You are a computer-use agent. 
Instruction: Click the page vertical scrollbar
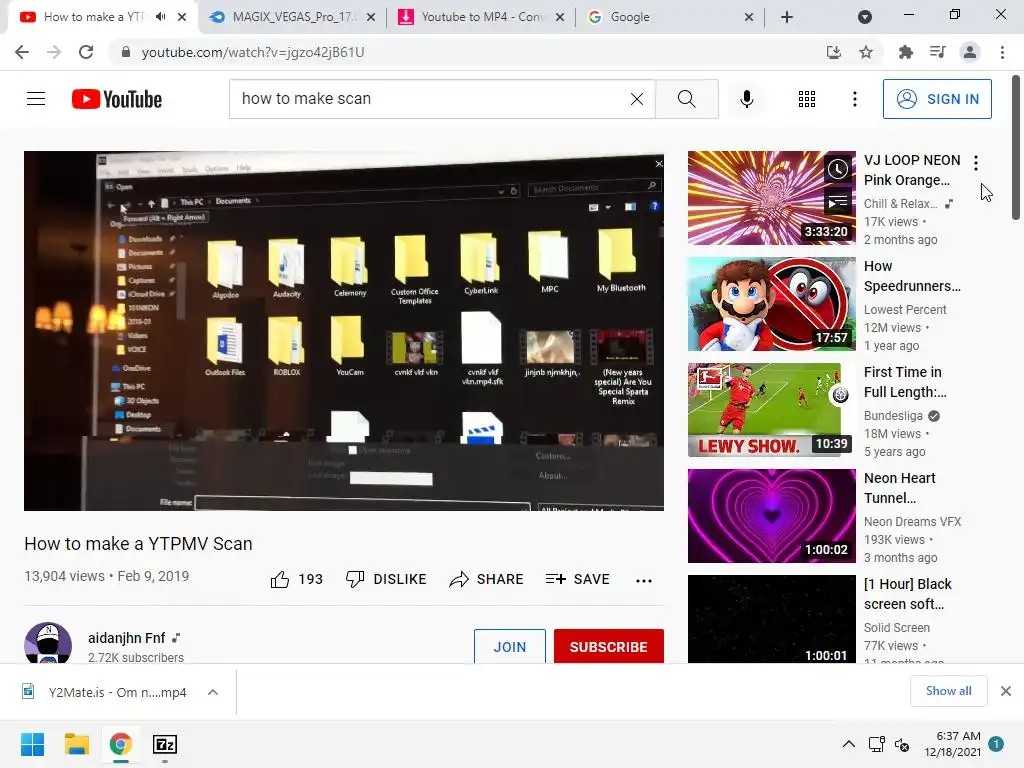coord(1016,148)
